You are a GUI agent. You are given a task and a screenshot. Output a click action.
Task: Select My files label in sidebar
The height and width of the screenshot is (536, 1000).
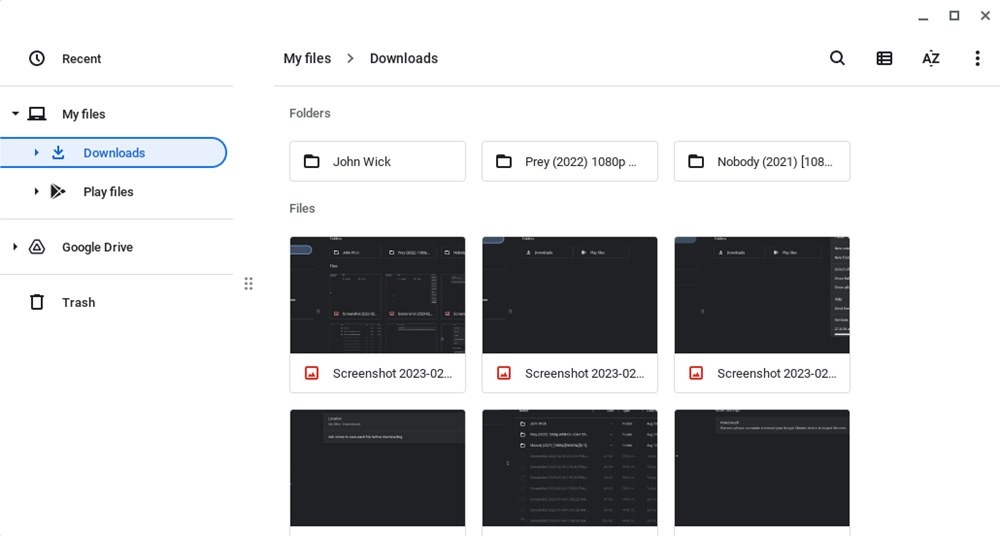84,114
